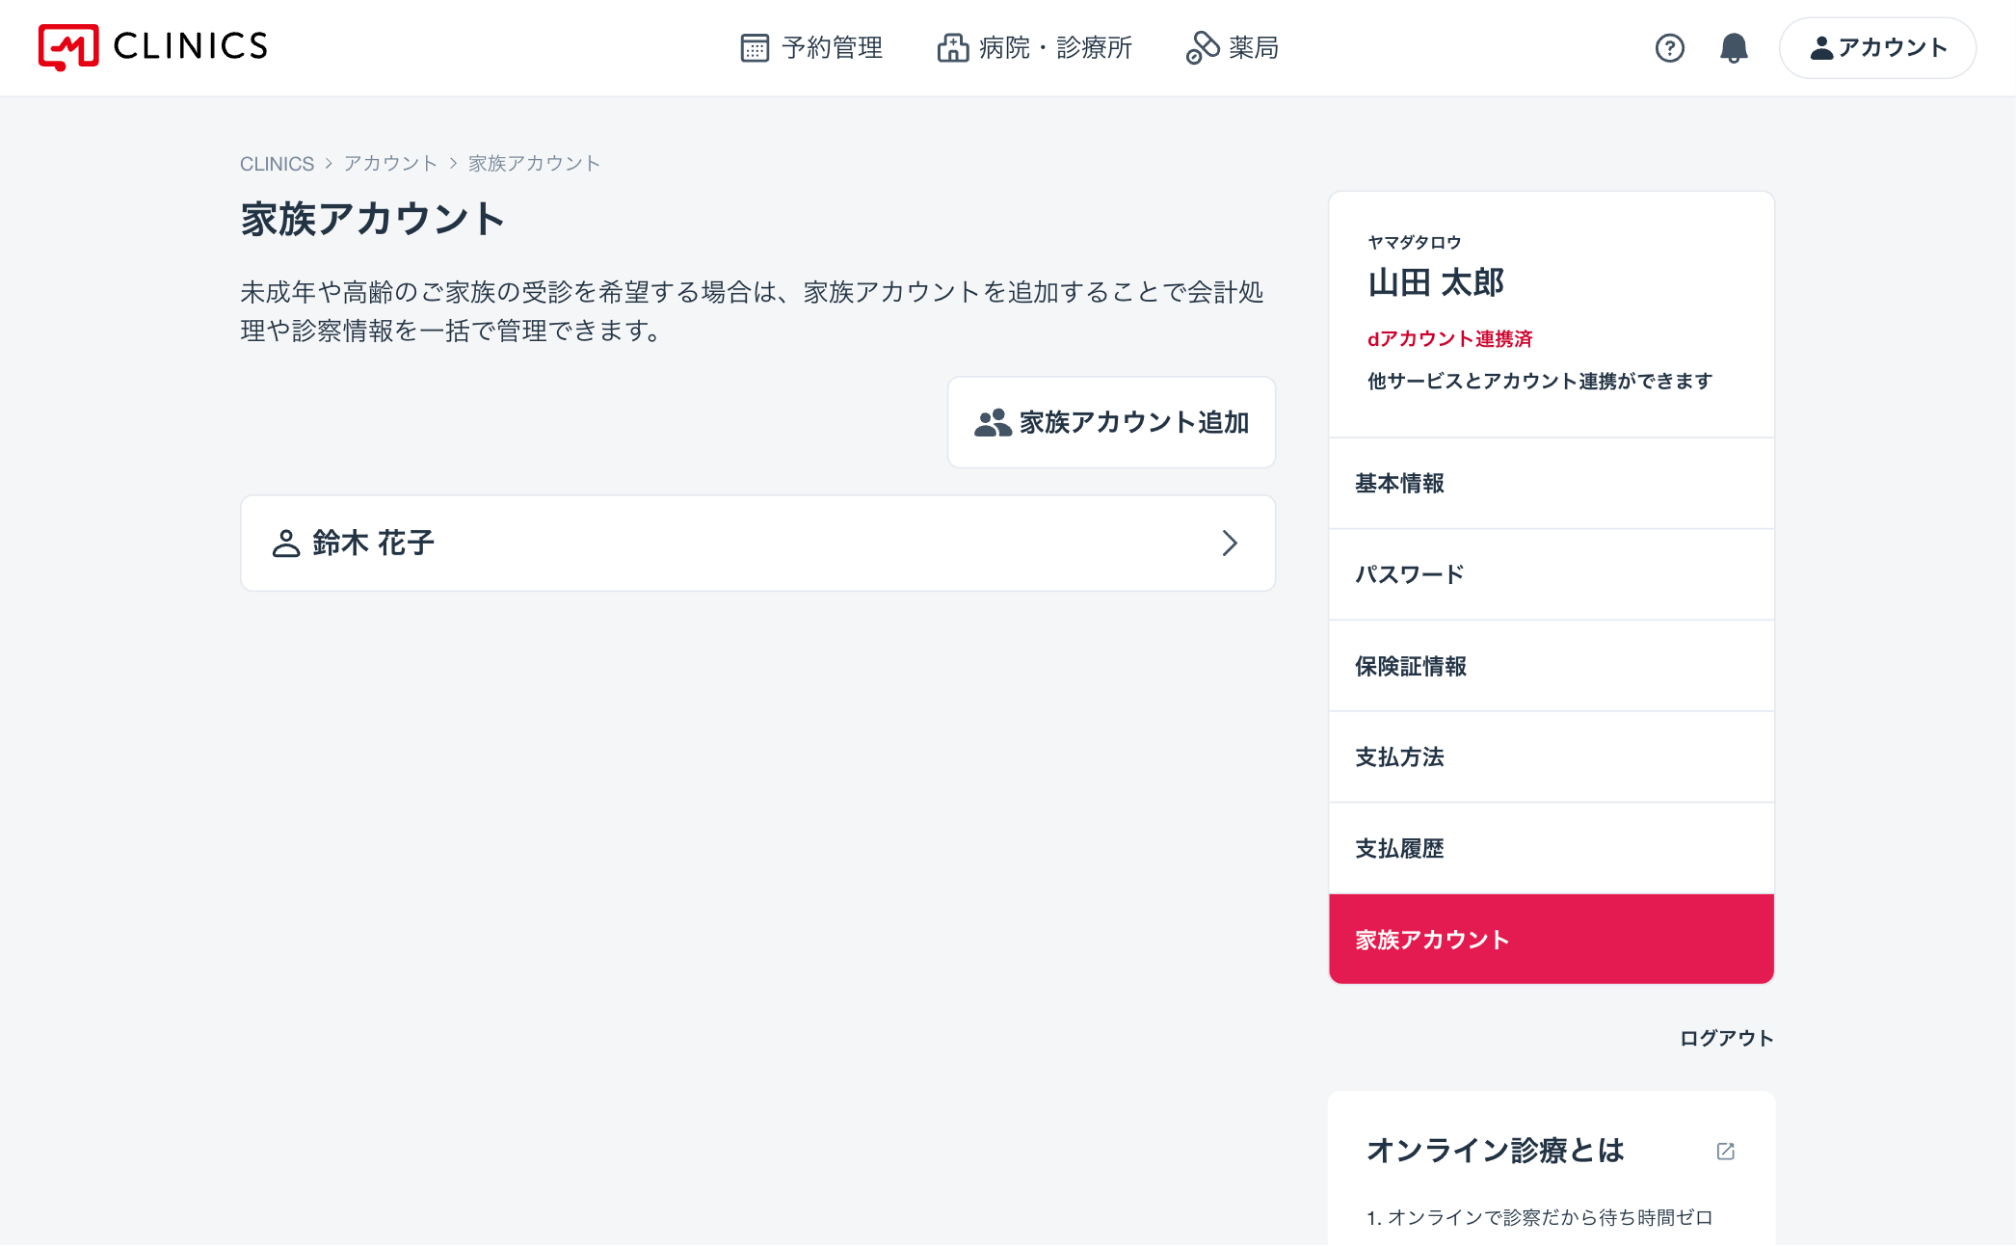The width and height of the screenshot is (2016, 1246).
Task: Click the hospital icon beside 病院・診療所
Action: [952, 48]
